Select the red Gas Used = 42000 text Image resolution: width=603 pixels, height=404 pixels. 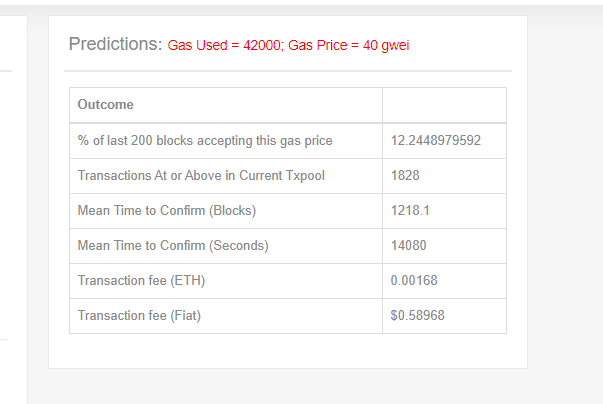tap(224, 45)
